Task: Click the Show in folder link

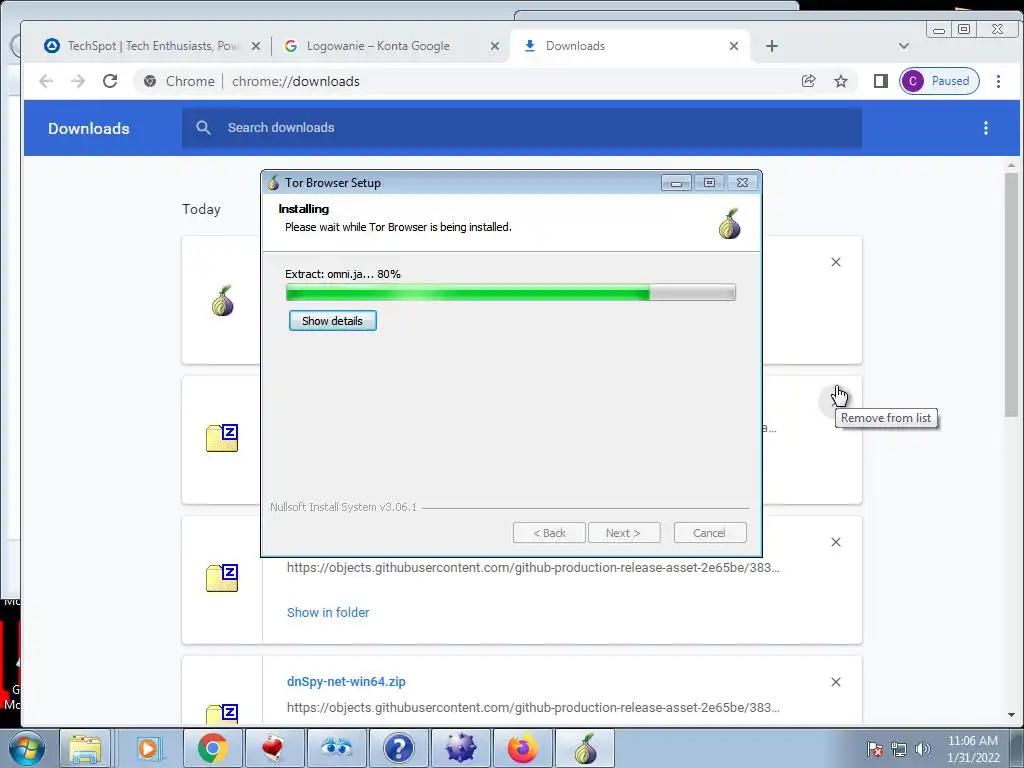Action: point(328,613)
